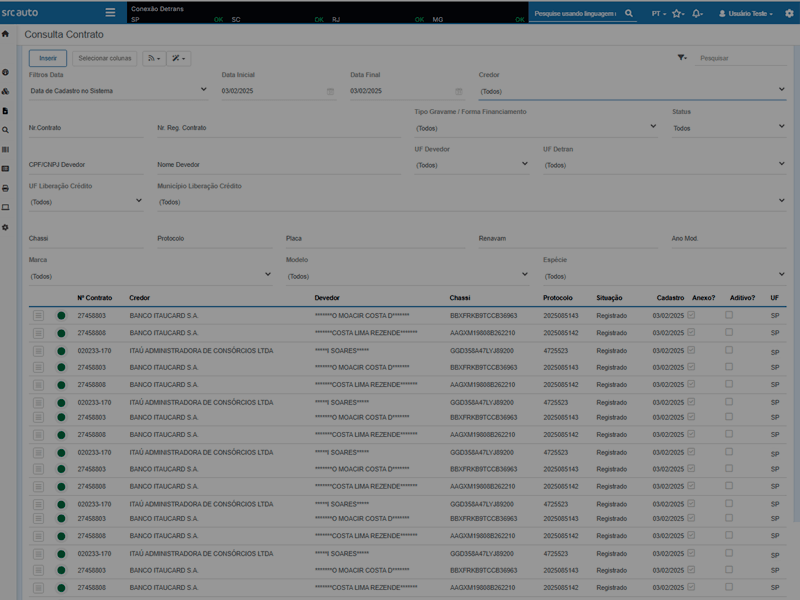
Task: Click the calendar picker beside Data Inicial
Action: coord(328,90)
